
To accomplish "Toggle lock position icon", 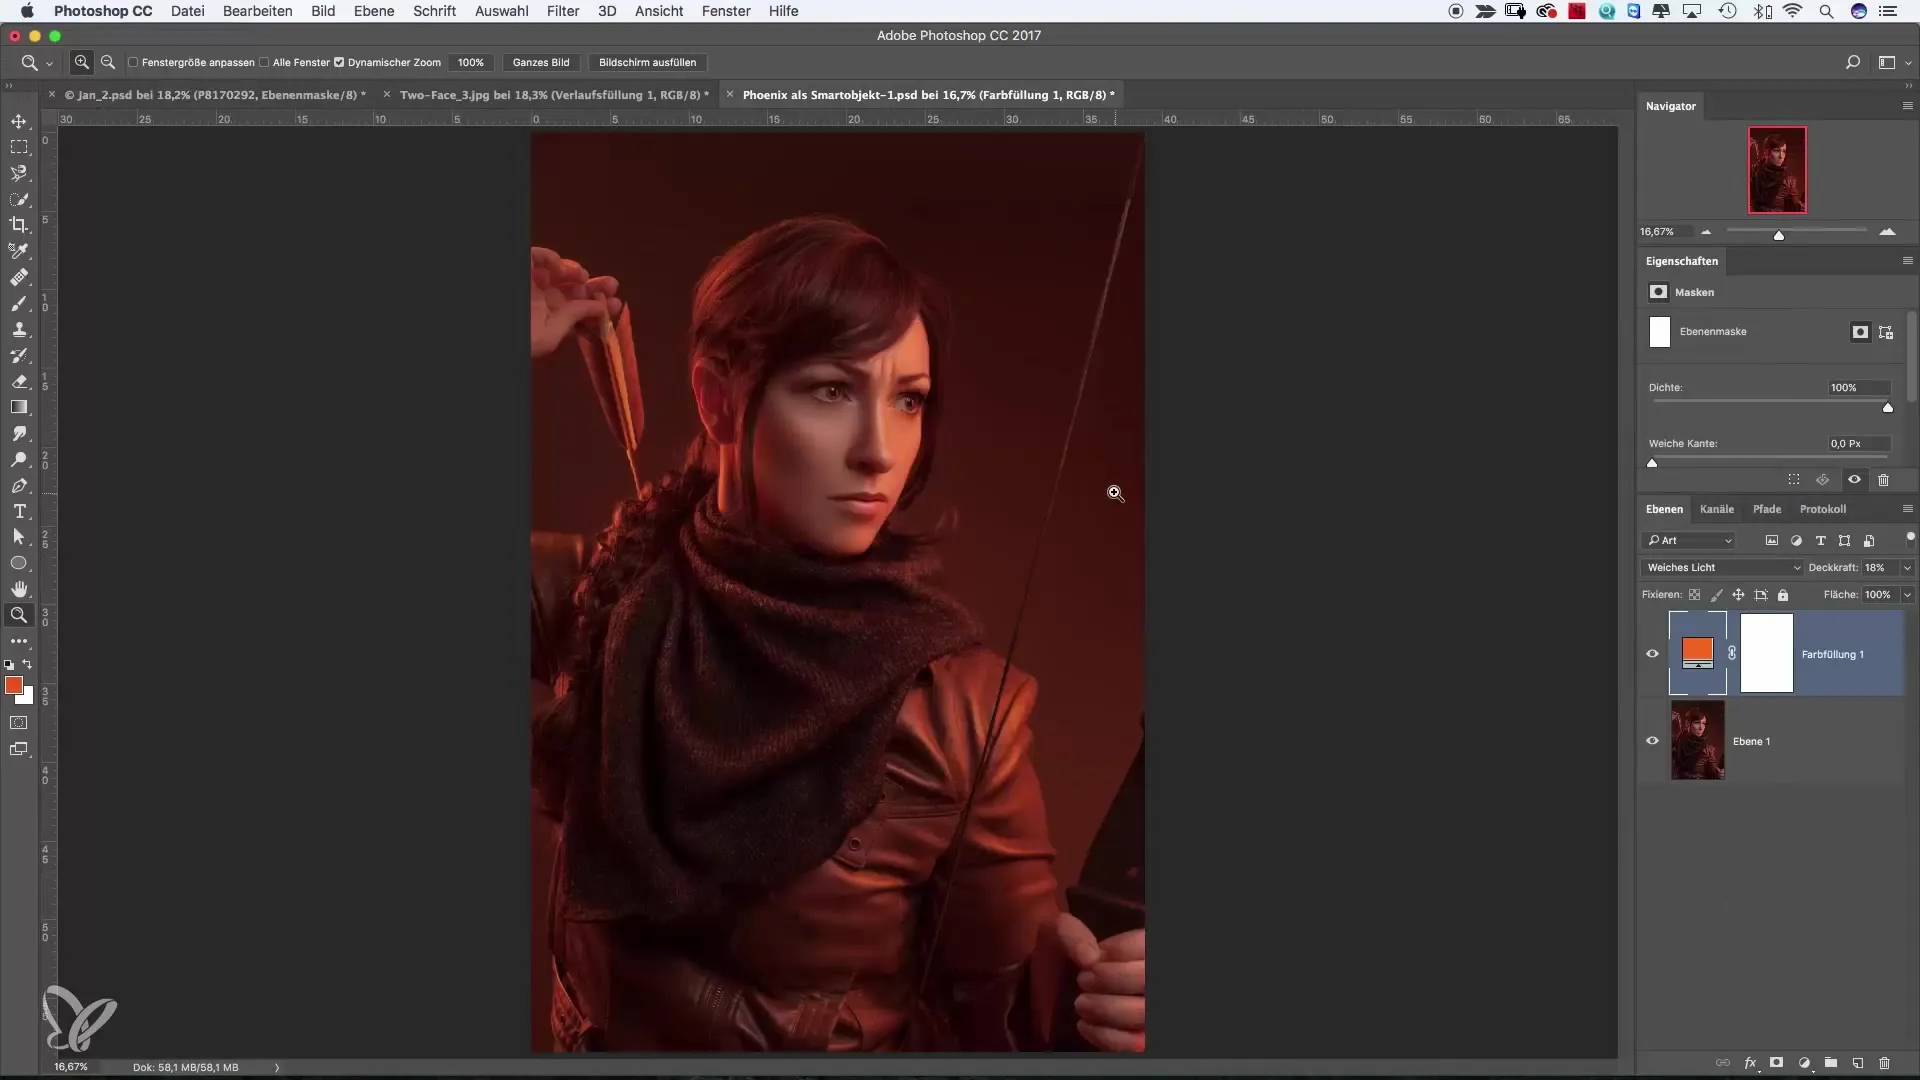I will tap(1738, 594).
